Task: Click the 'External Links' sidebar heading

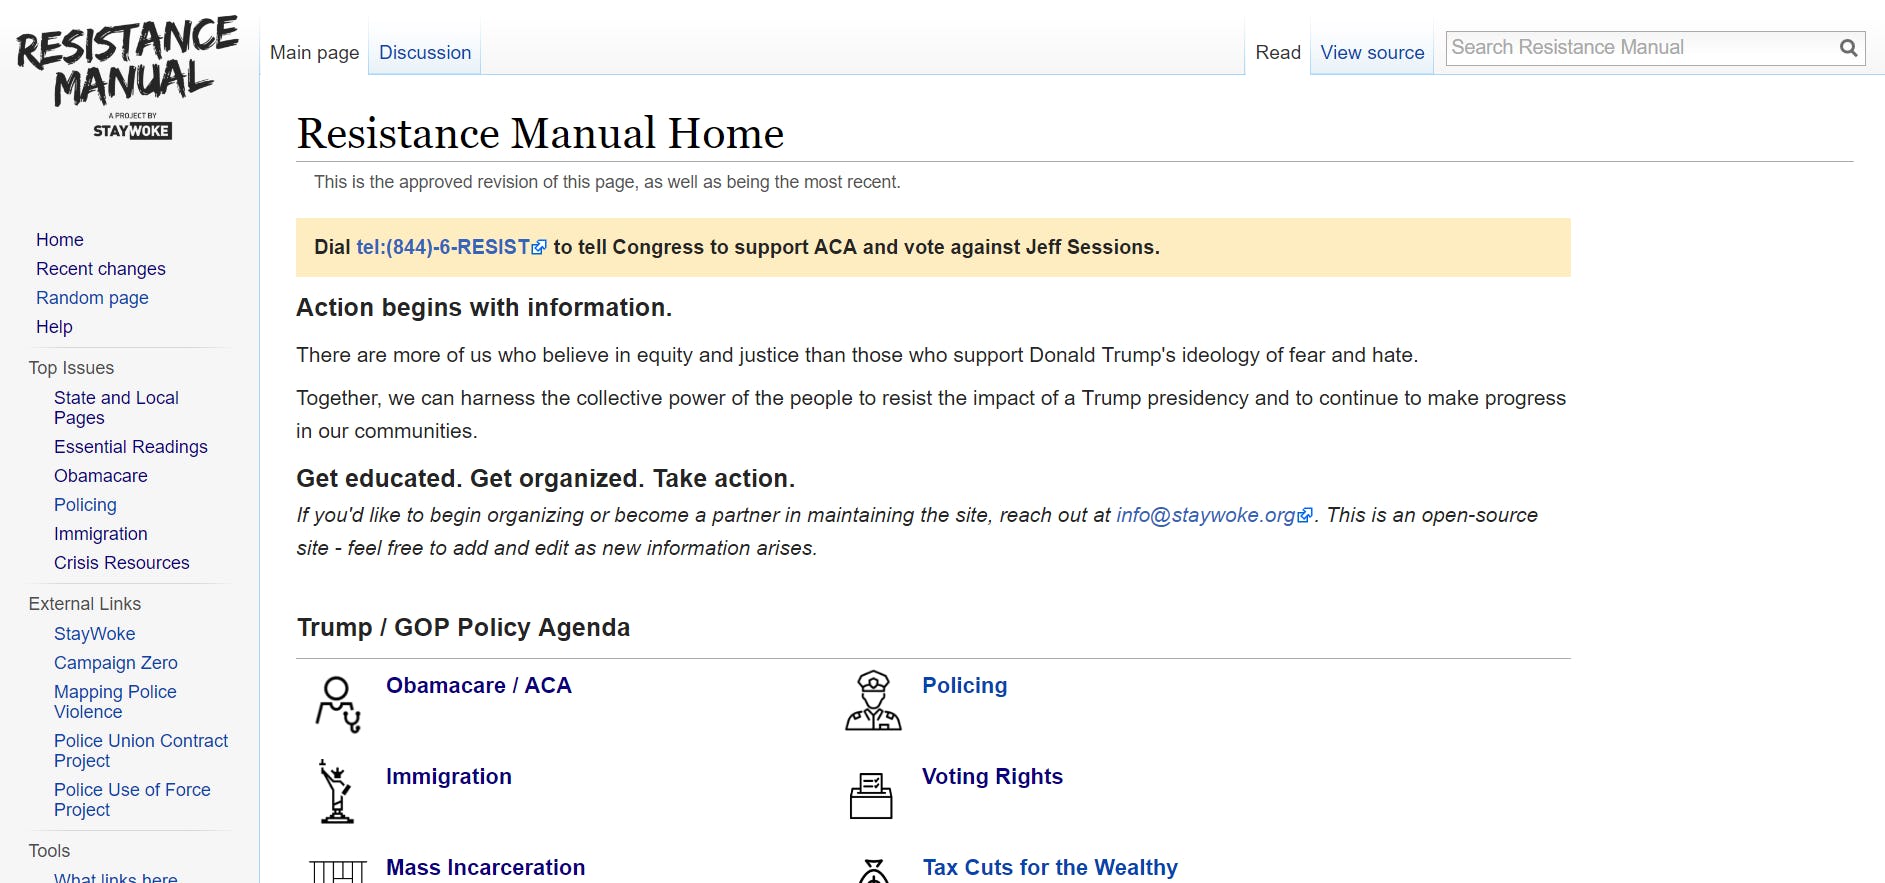Action: tap(85, 604)
